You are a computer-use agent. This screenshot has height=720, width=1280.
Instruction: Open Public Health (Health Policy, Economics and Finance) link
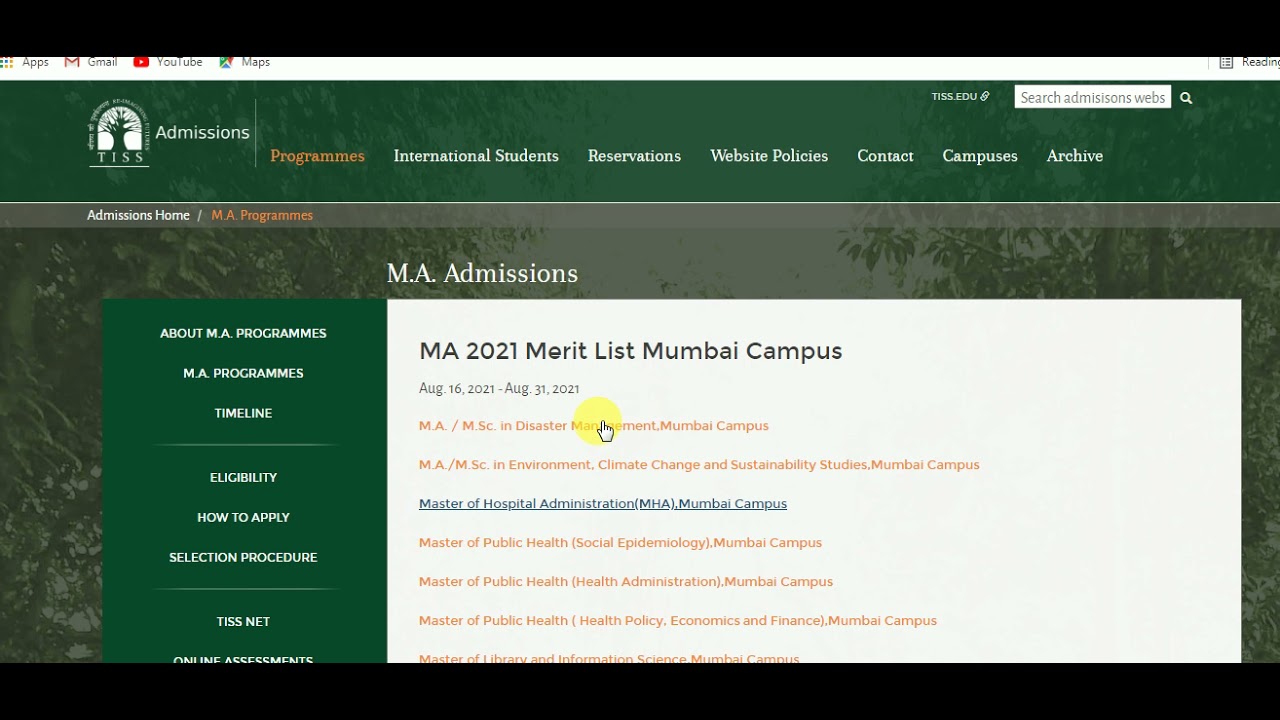click(678, 621)
